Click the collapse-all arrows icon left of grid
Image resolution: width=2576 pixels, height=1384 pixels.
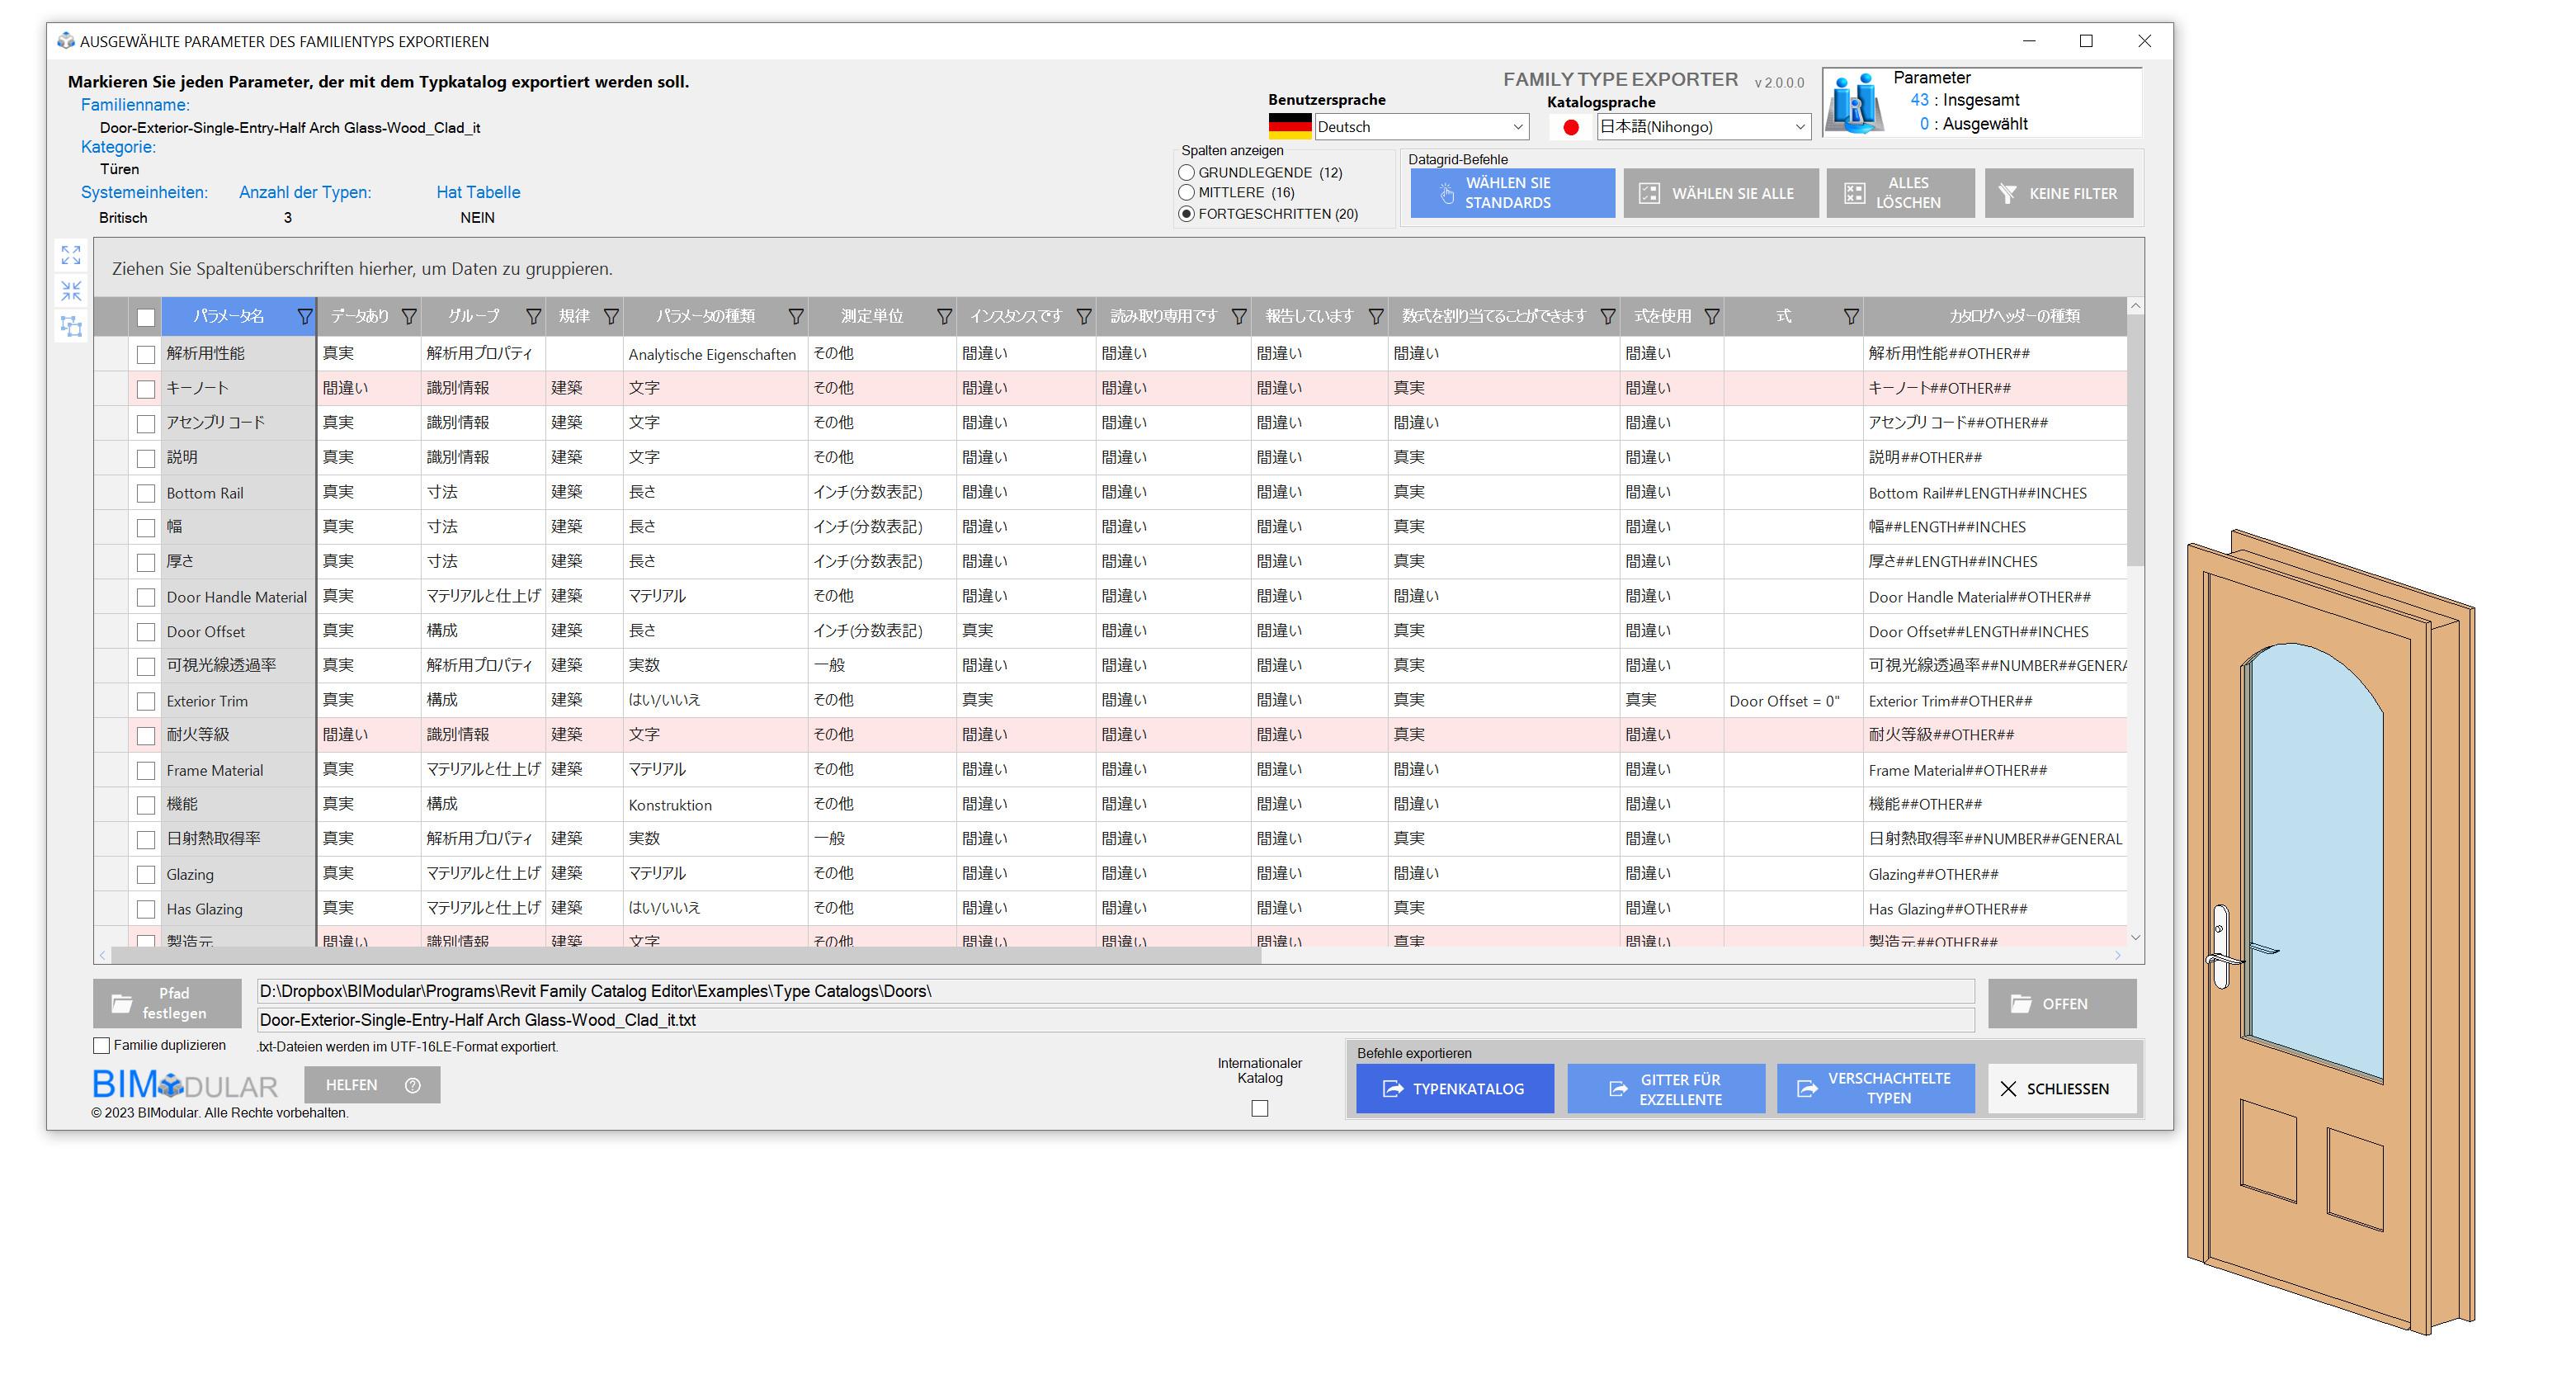point(71,291)
